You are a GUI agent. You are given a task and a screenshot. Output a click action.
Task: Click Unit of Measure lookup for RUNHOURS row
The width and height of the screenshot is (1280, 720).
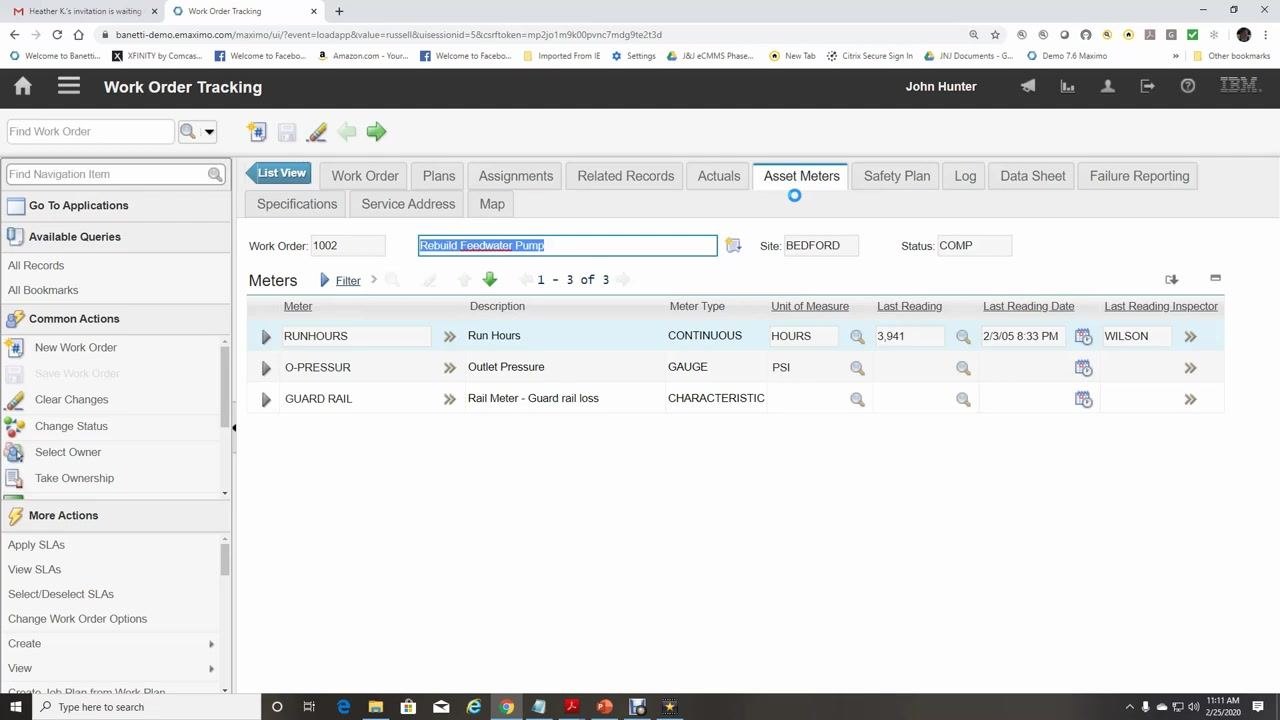[857, 337]
